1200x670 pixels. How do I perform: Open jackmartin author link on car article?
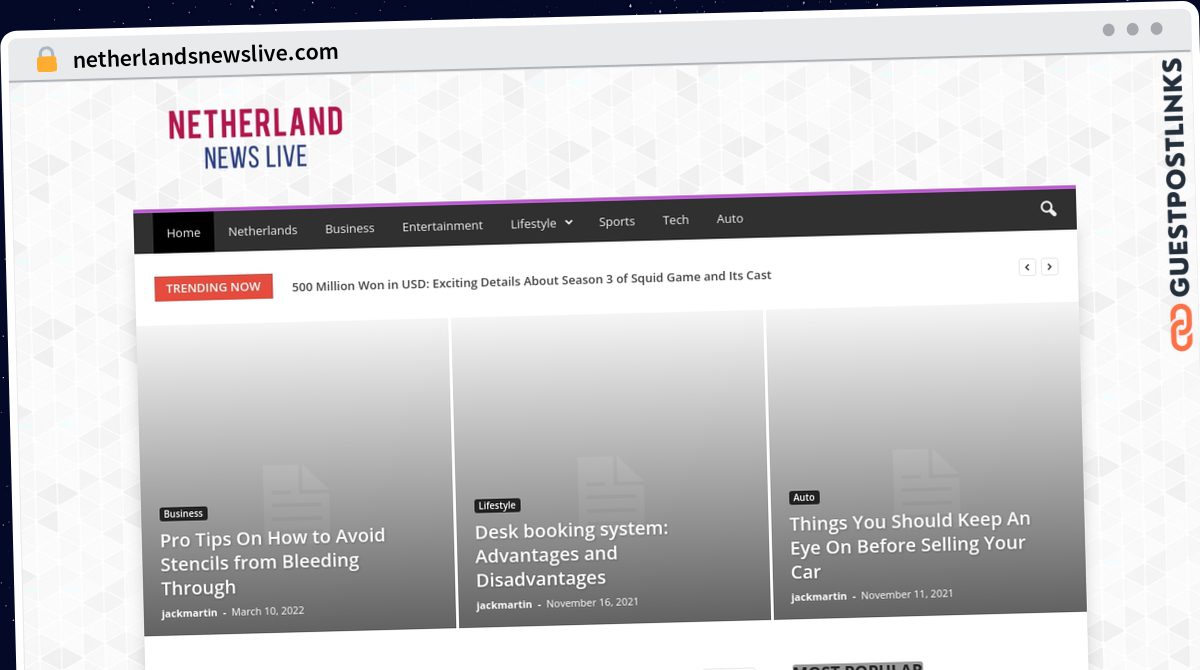(x=819, y=597)
